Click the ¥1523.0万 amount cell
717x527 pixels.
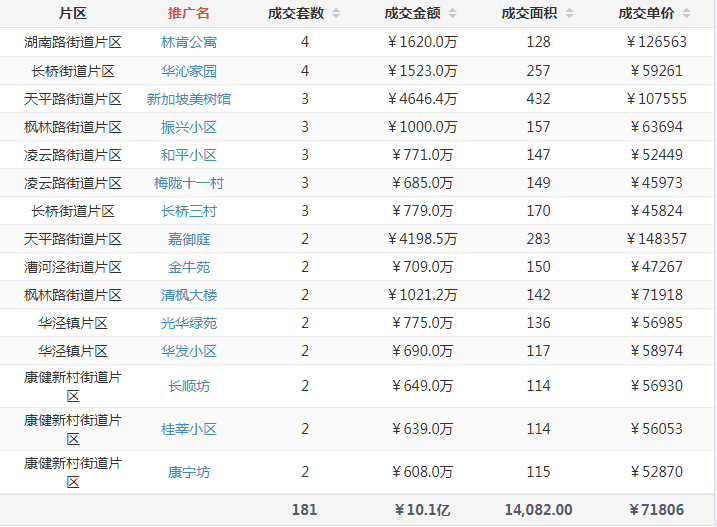tap(422, 71)
